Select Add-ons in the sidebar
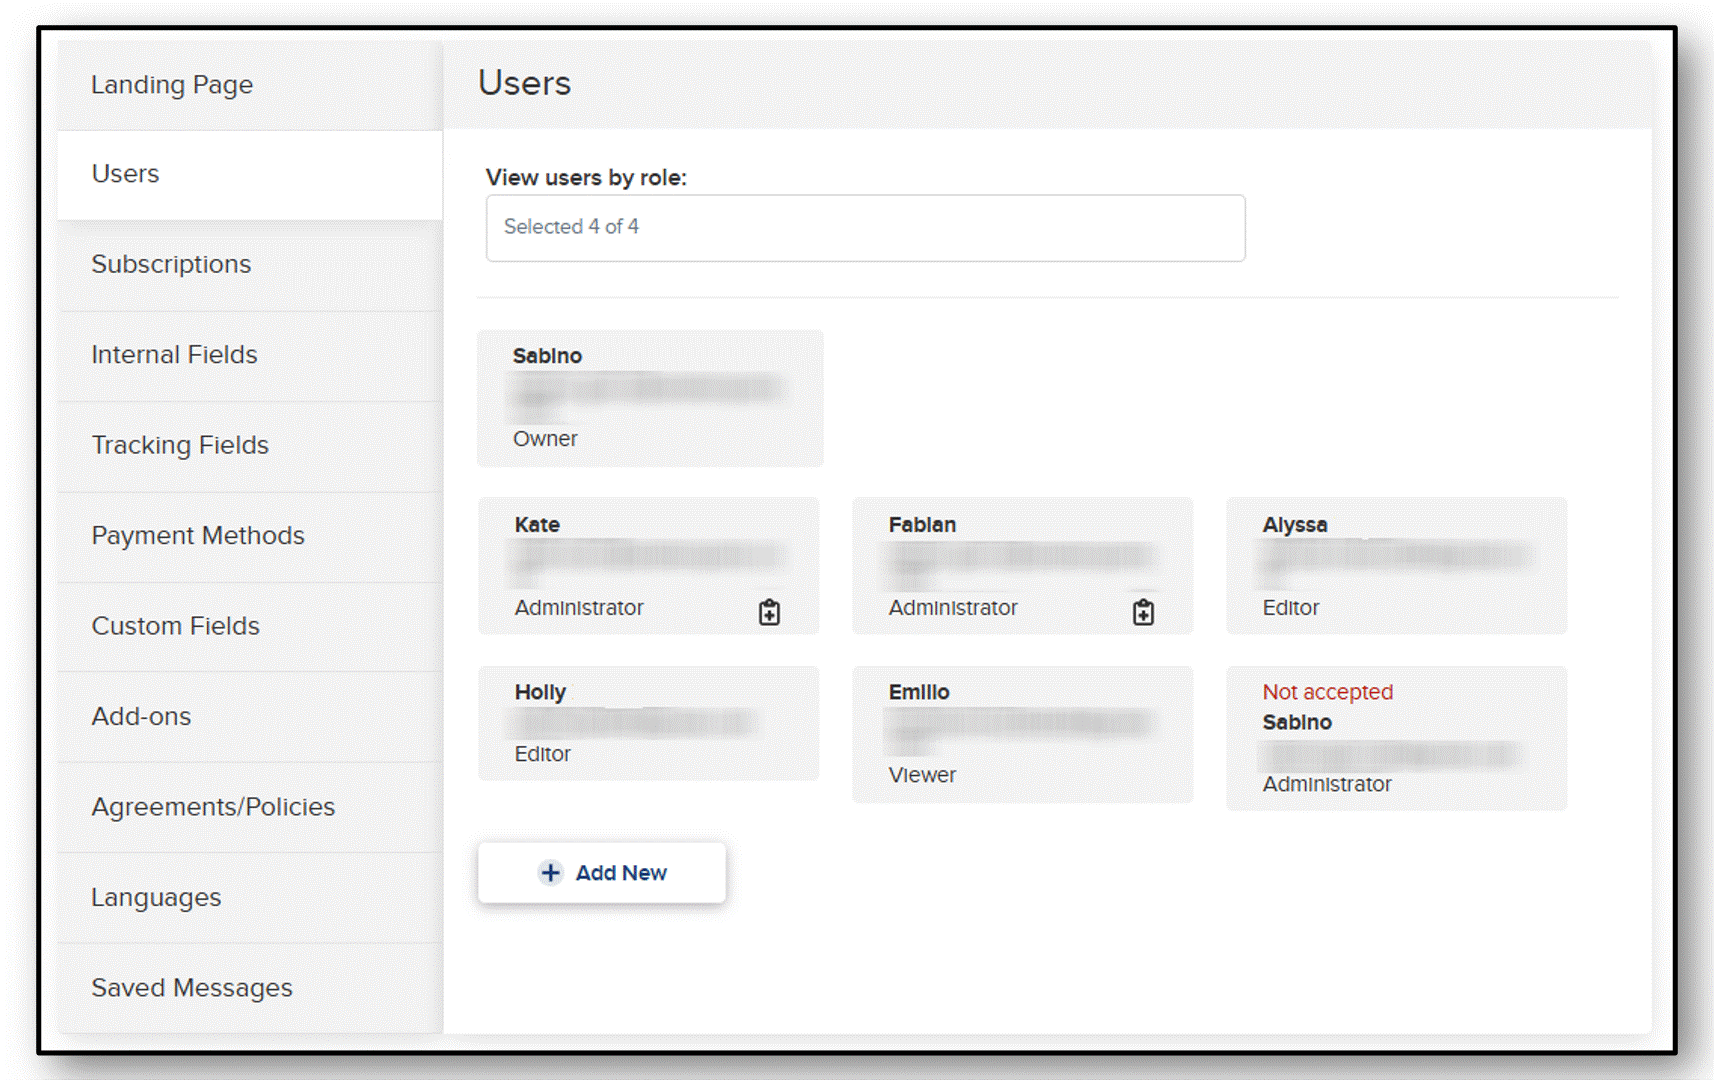The height and width of the screenshot is (1080, 1714). point(250,717)
